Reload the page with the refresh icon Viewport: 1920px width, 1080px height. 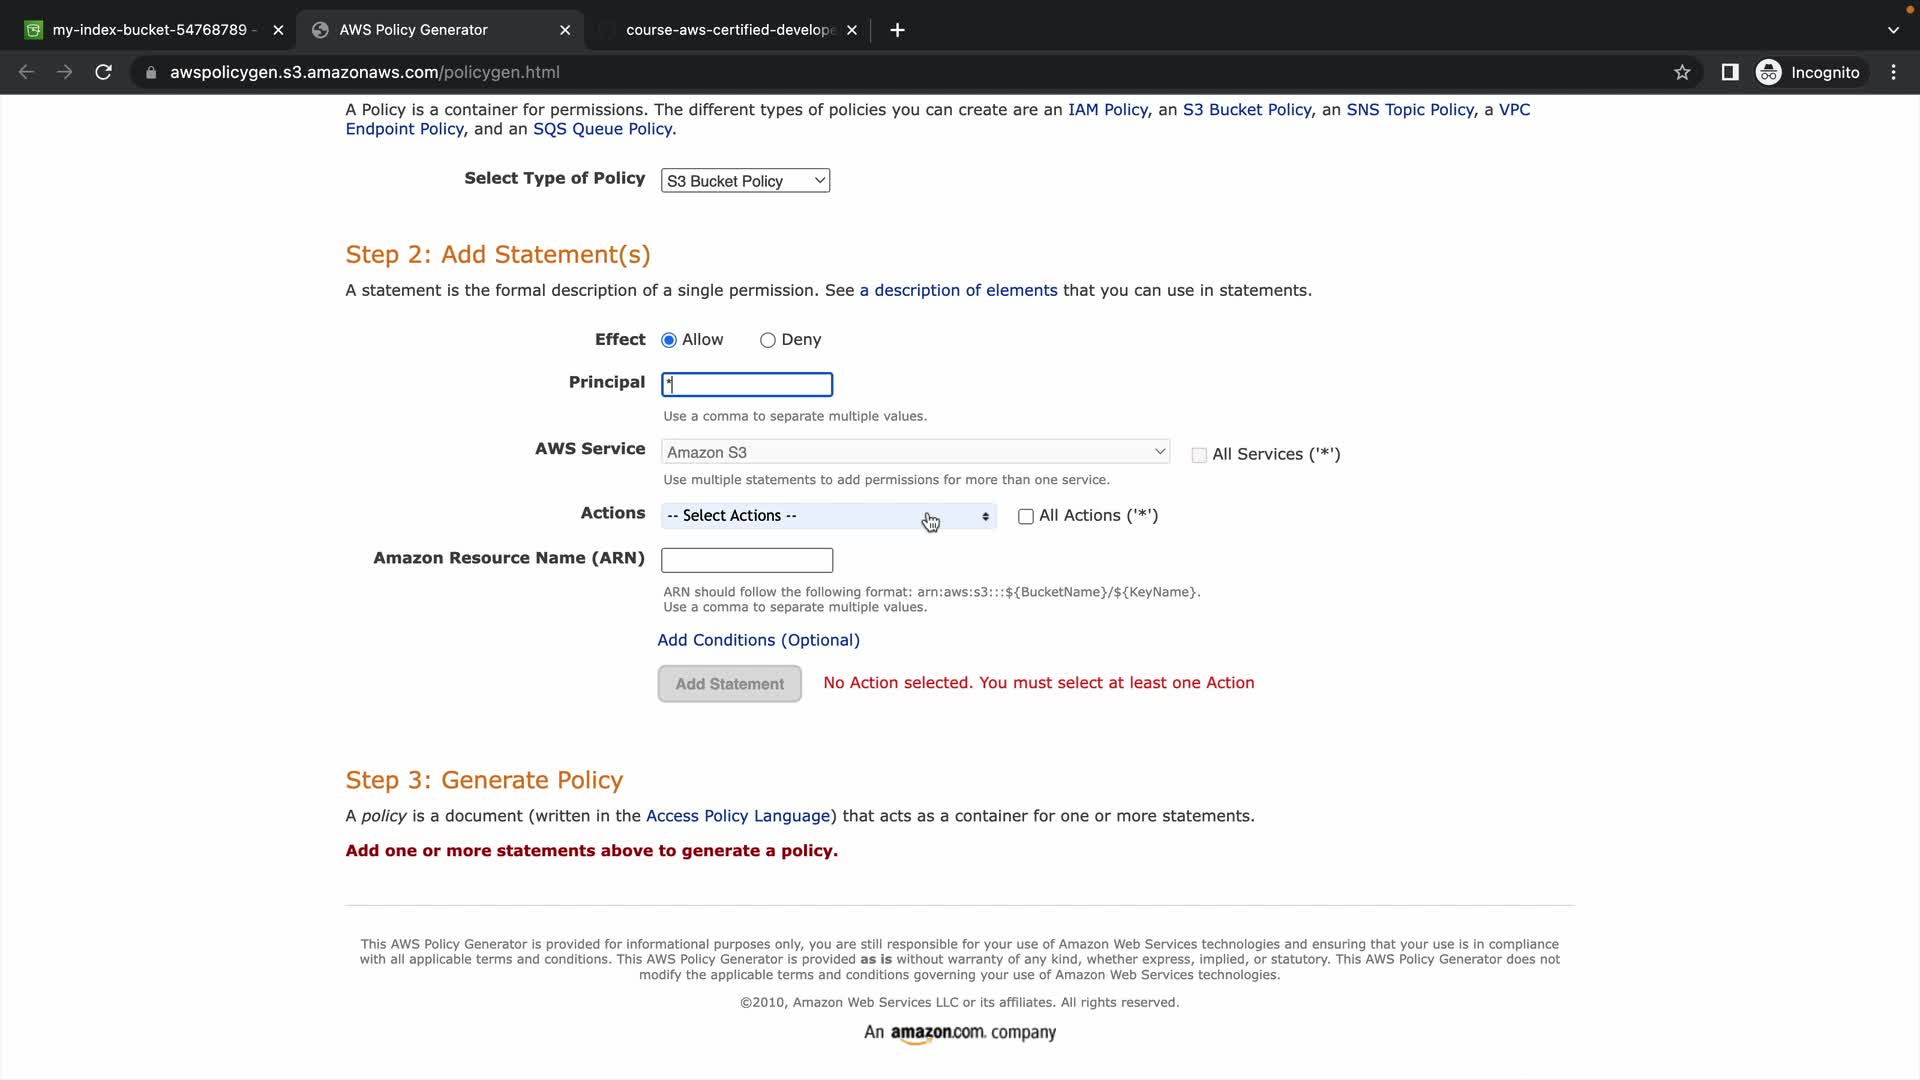103,72
